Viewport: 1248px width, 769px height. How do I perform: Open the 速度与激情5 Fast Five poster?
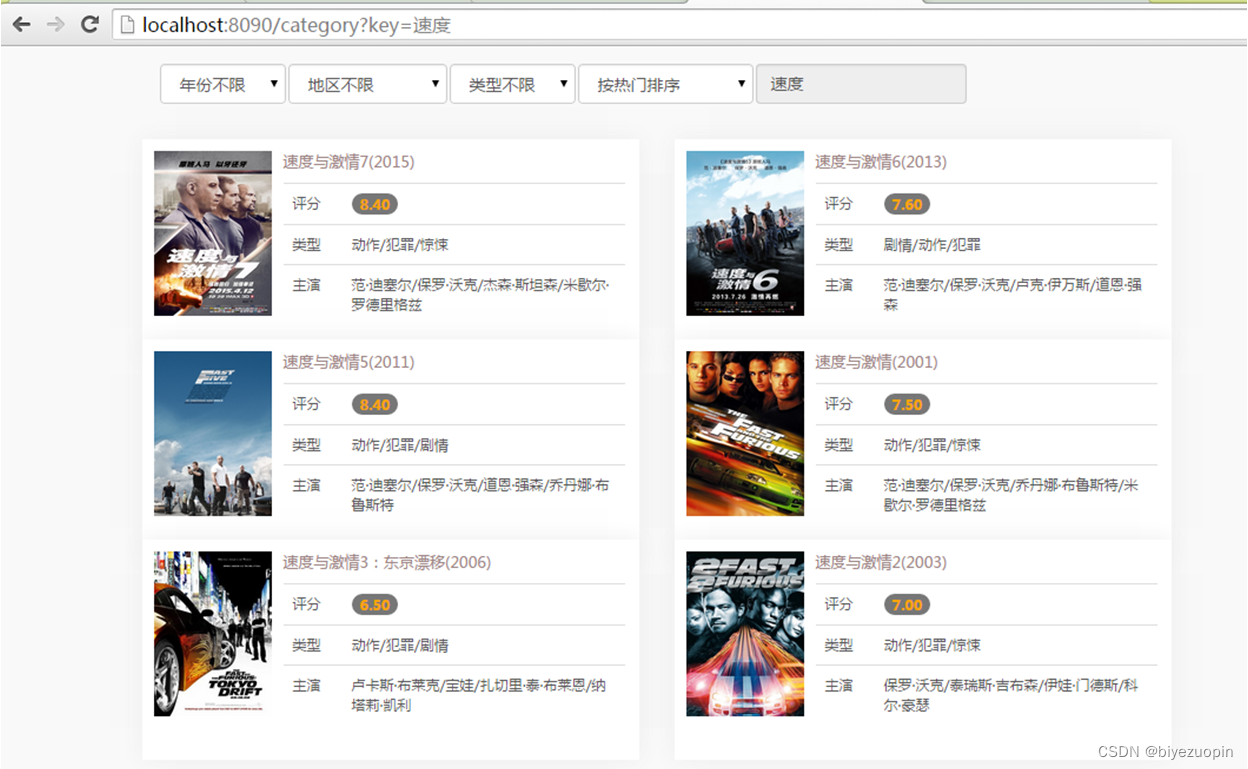pos(213,433)
